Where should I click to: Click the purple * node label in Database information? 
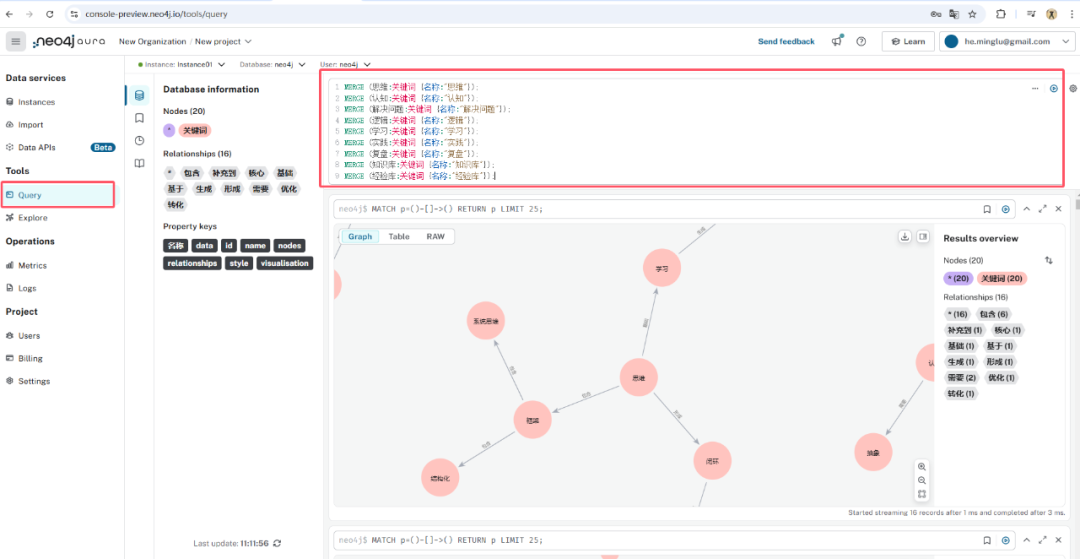point(169,130)
